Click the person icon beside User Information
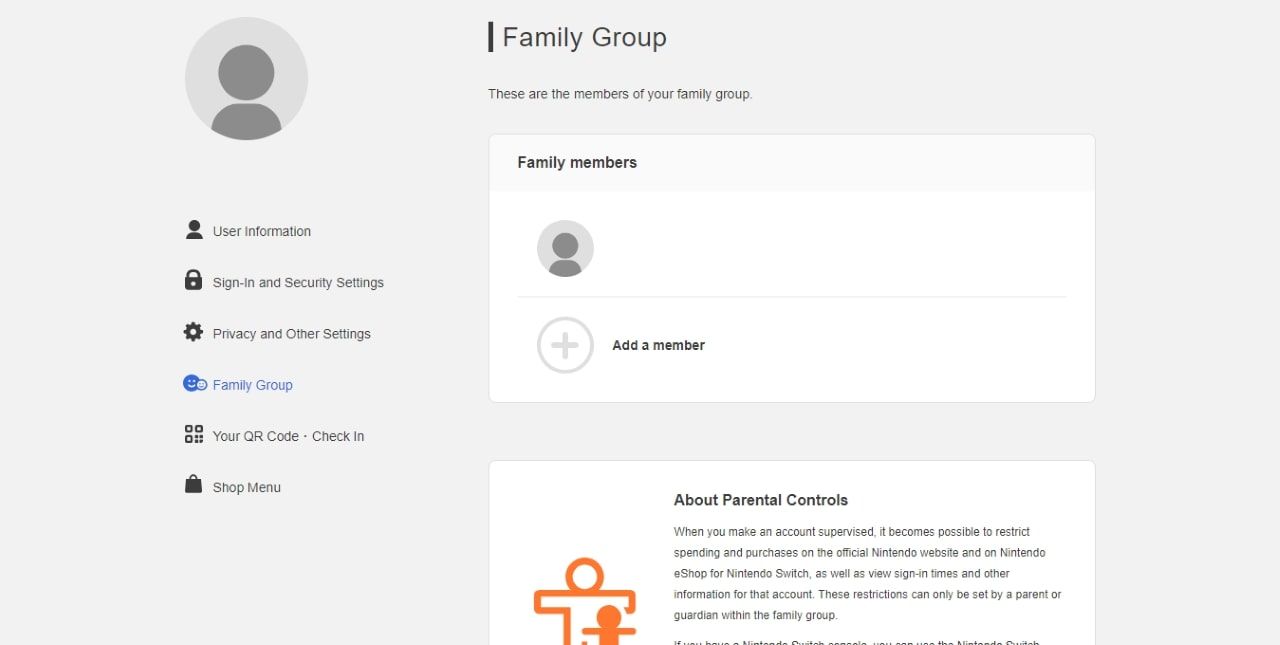 tap(193, 229)
